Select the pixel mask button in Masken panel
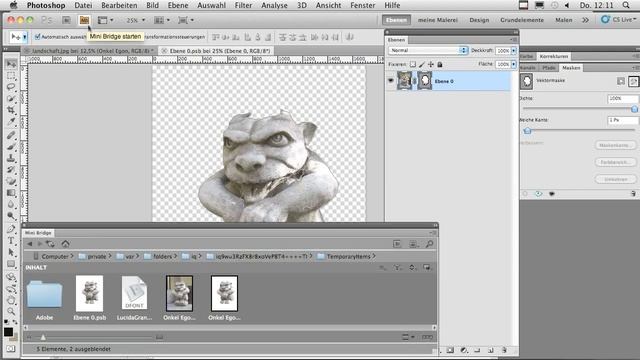This screenshot has height=360, width=640. coord(621,81)
